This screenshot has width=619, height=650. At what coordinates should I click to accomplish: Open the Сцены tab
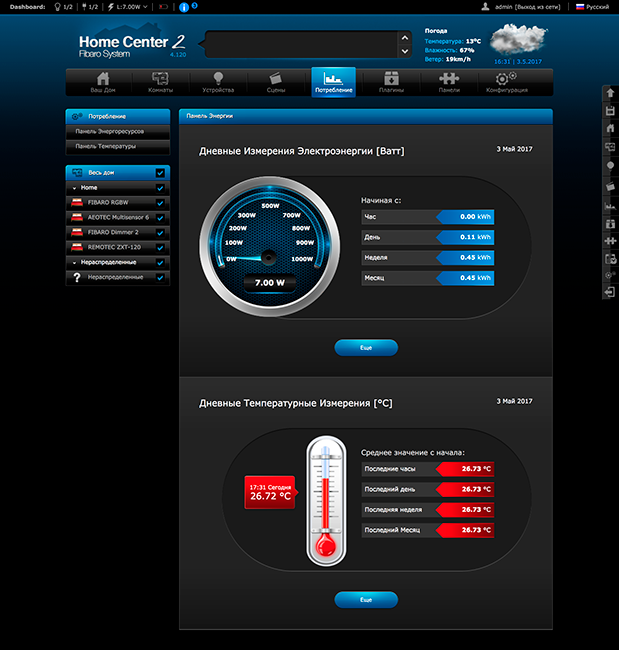point(276,82)
